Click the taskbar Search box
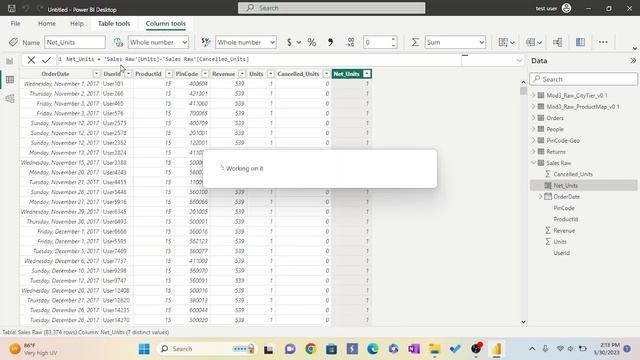This screenshot has height=360, width=640. [207, 349]
